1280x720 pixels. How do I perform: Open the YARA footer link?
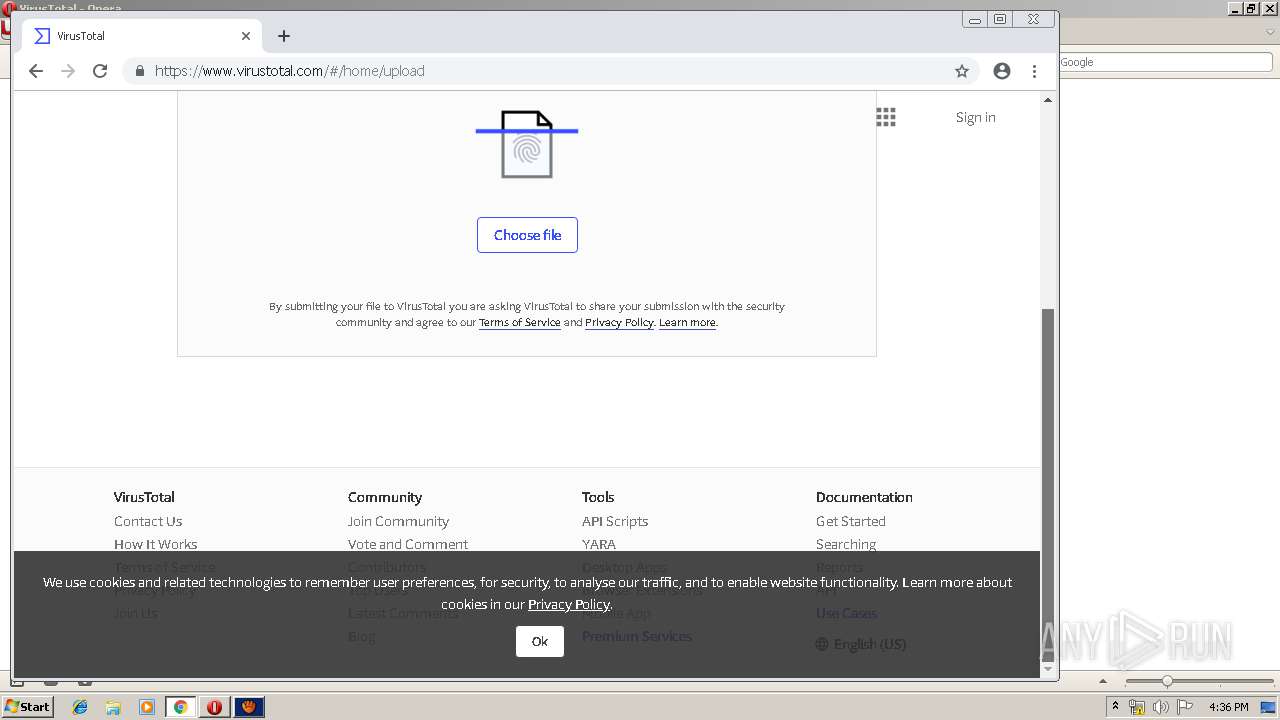pyautogui.click(x=599, y=544)
